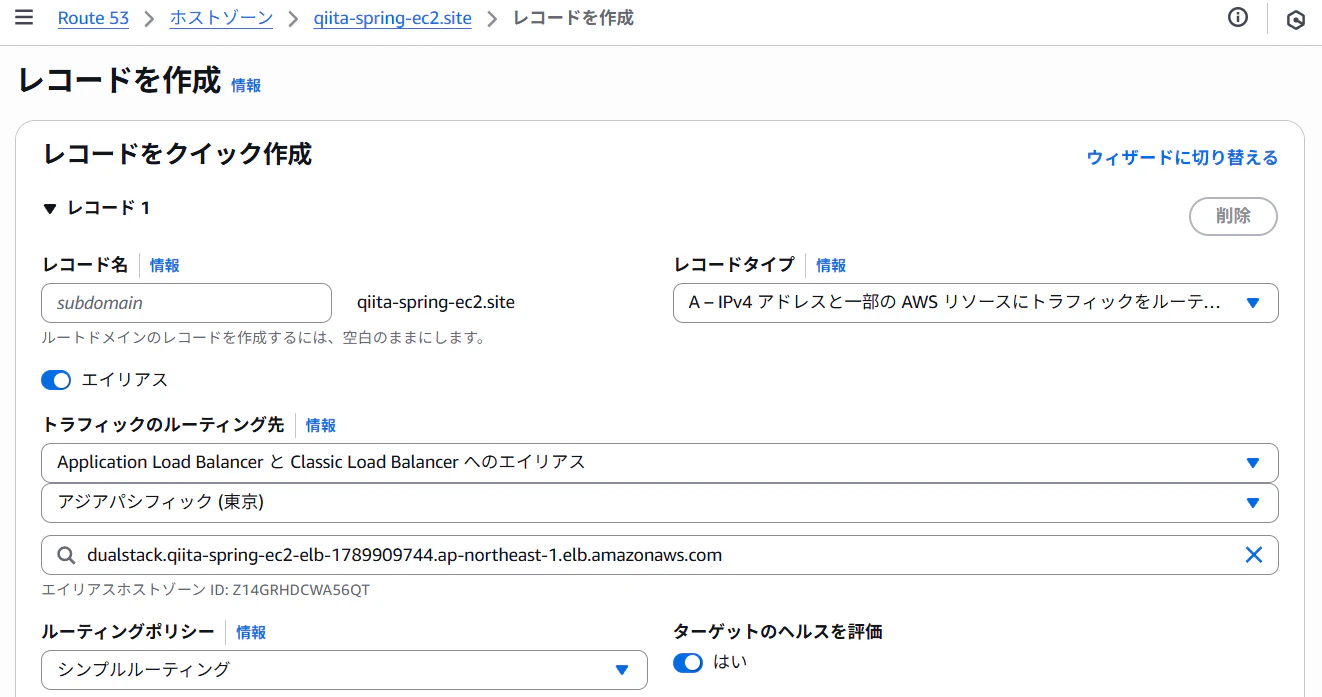
Task: Click the レコードを作成 breadcrumb text
Action: tap(573, 18)
